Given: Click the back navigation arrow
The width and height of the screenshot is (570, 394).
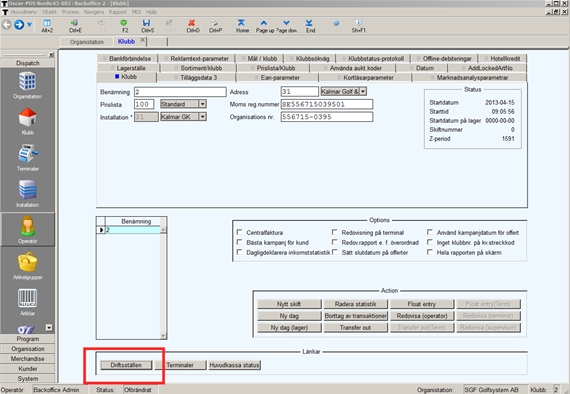Looking at the screenshot, I should click(x=7, y=25).
